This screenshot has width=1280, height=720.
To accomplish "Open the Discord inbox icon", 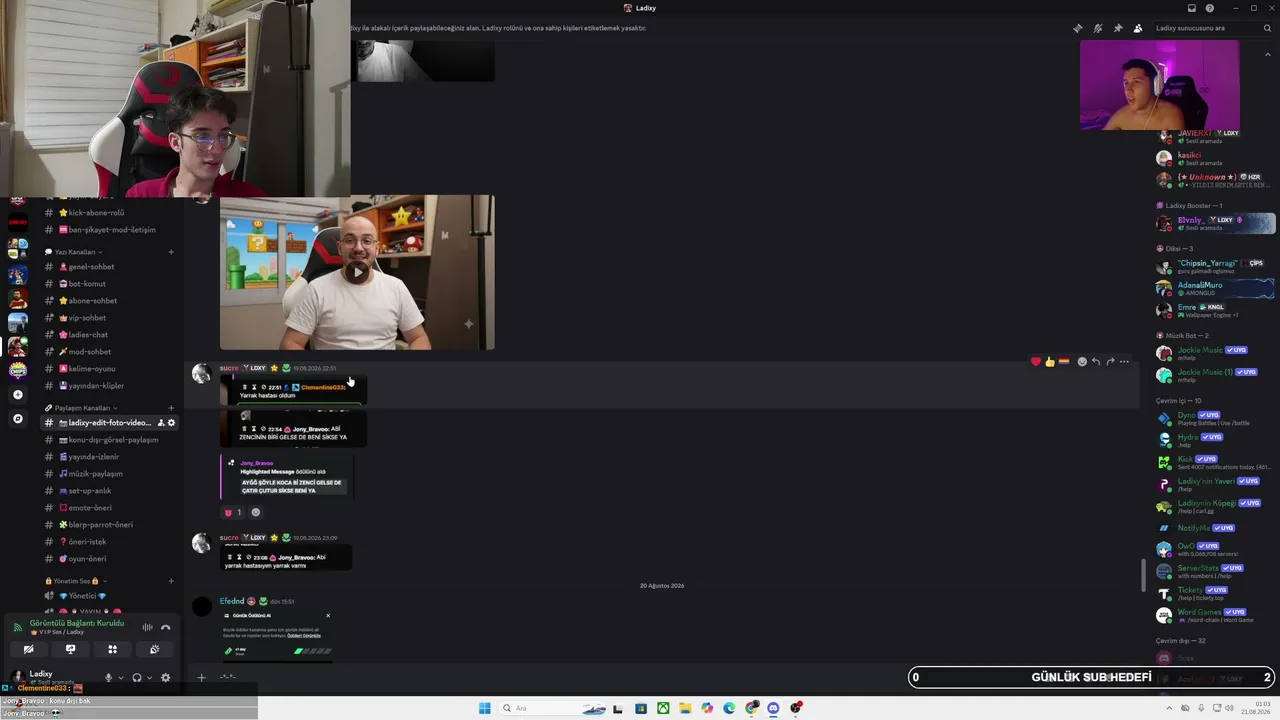I will [1192, 8].
